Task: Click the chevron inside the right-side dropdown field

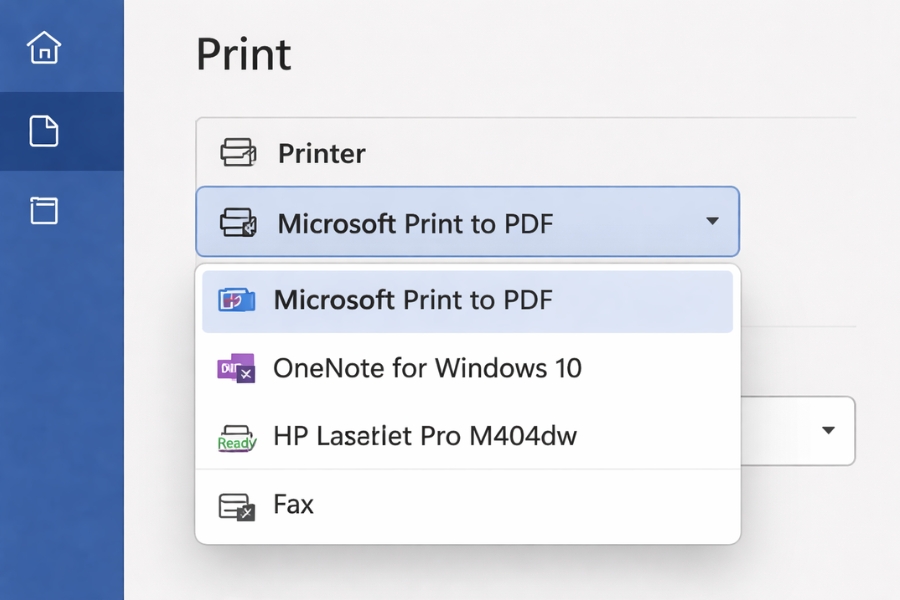Action: (828, 431)
